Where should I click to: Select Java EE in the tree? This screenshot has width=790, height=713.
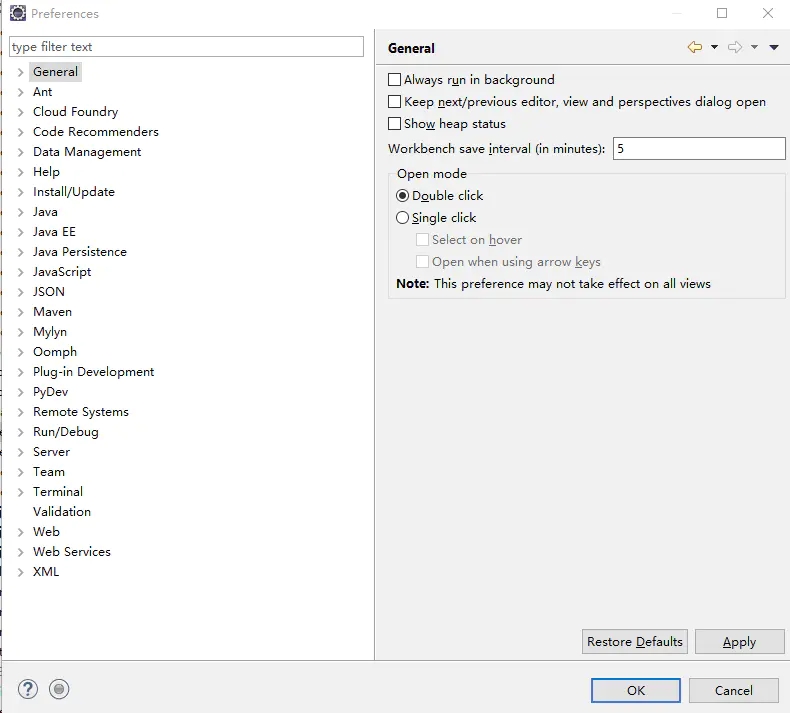coord(54,232)
